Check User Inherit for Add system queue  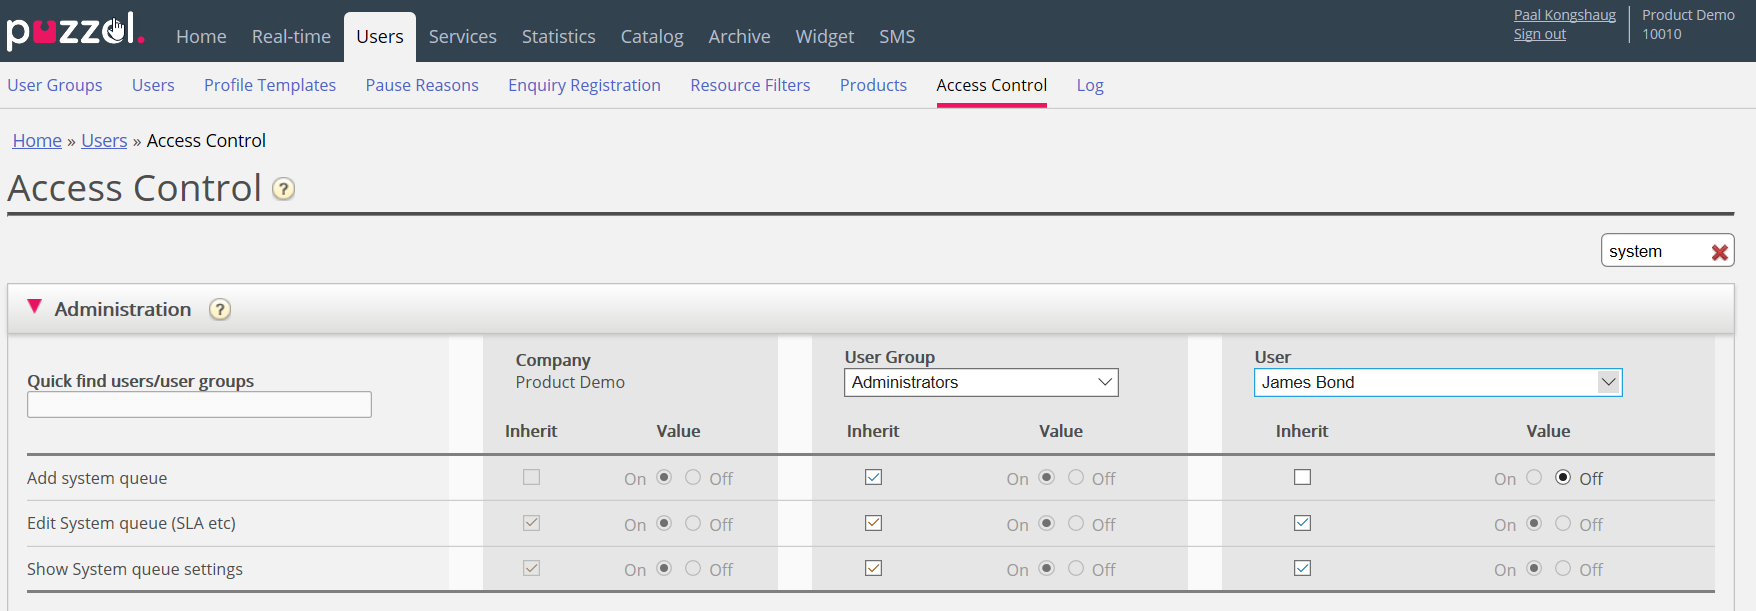1302,478
